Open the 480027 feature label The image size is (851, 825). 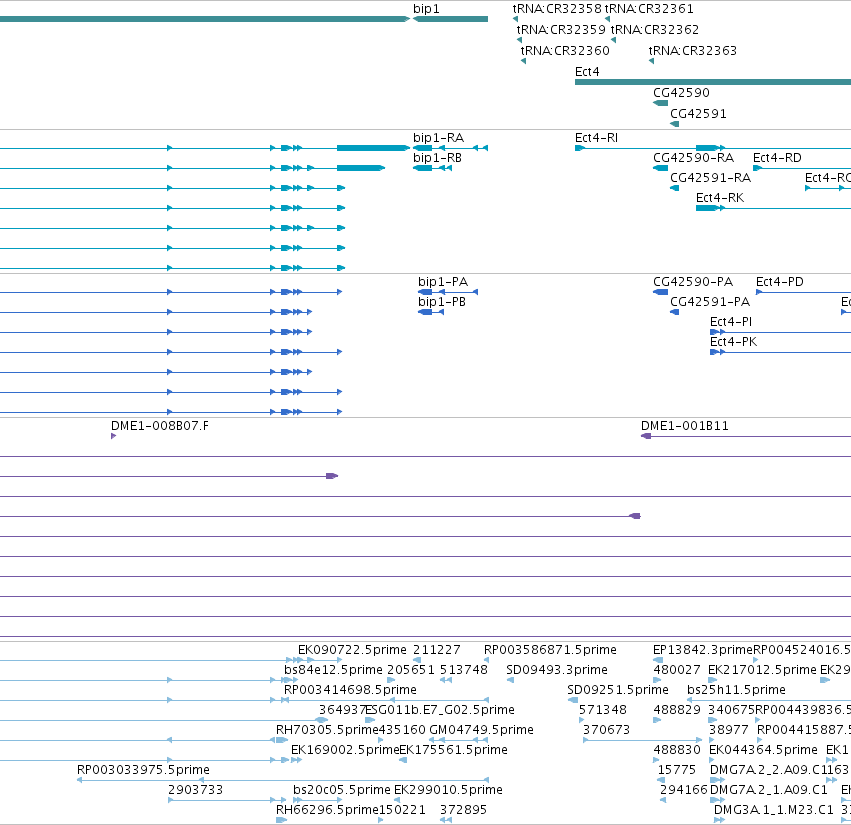[677, 670]
